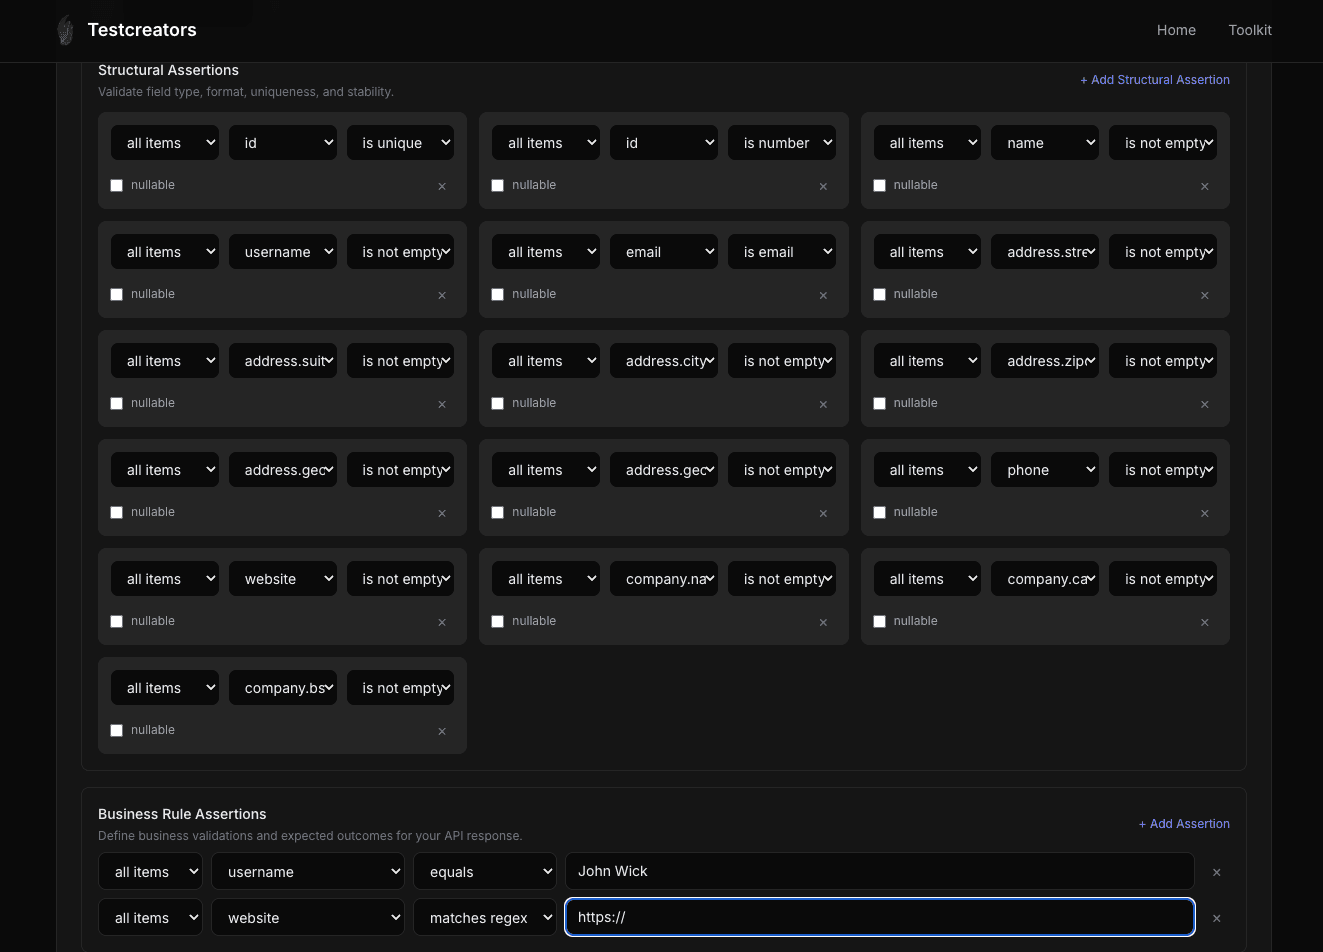
Task: Remove the phone assertion card
Action: [x=1204, y=513]
